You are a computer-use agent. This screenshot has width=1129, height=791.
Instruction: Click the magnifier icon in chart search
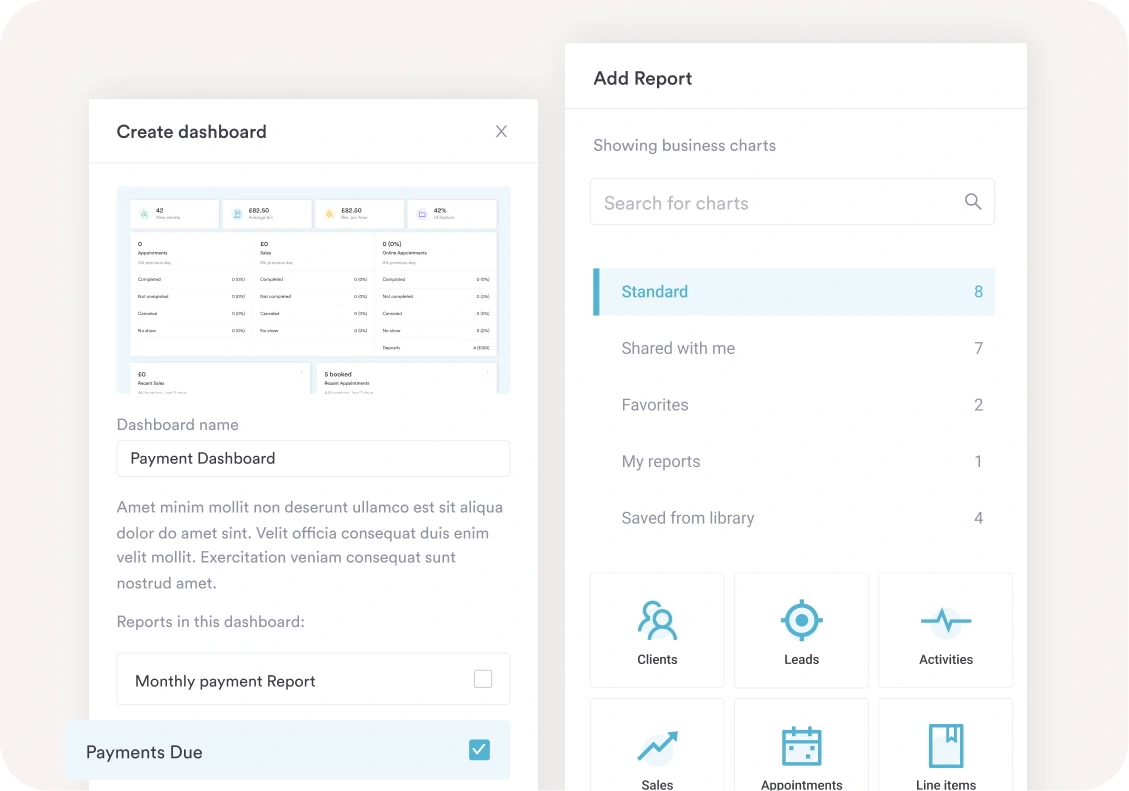(972, 202)
